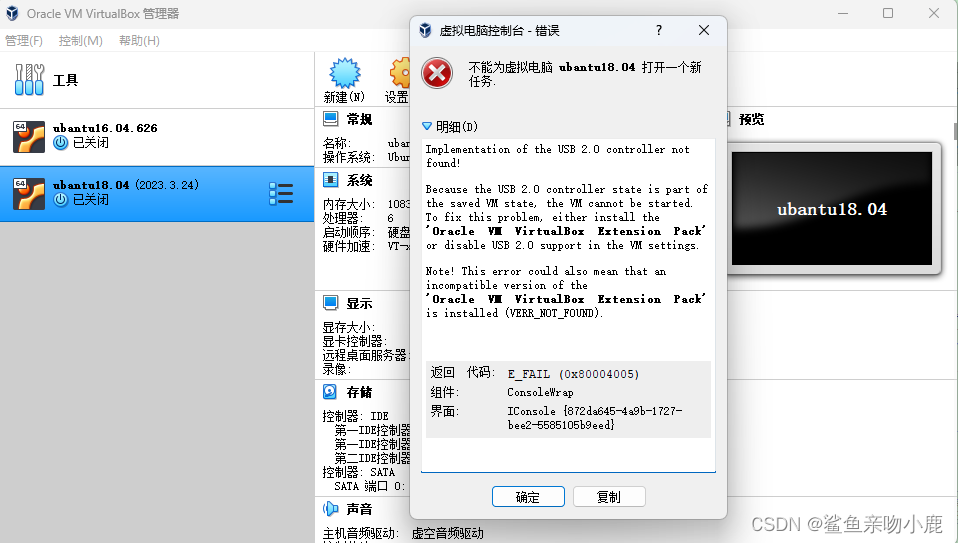958x543 pixels.
Task: Click the ConsoleWrap component value
Action: (540, 392)
